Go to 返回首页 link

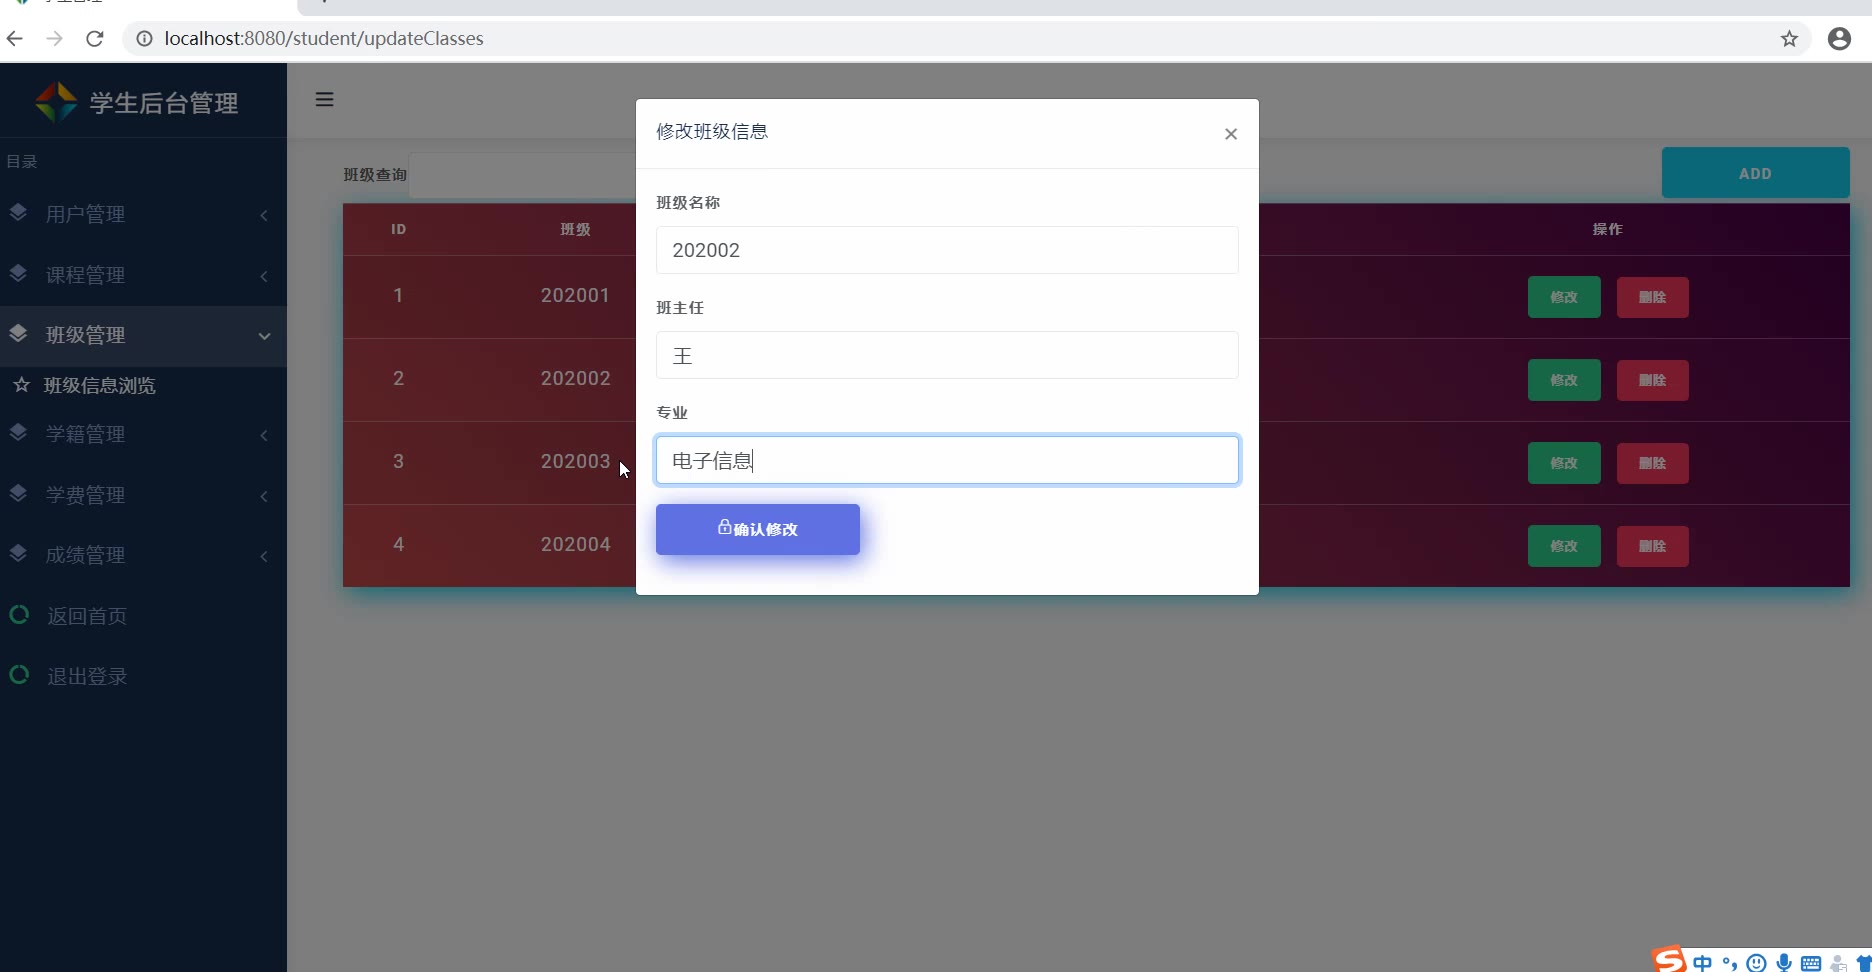86,616
